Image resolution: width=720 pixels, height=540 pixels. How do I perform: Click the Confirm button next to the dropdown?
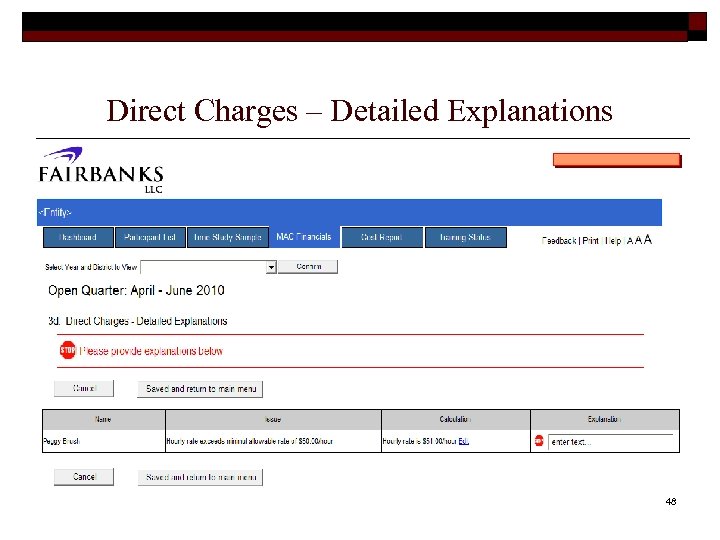[x=308, y=266]
